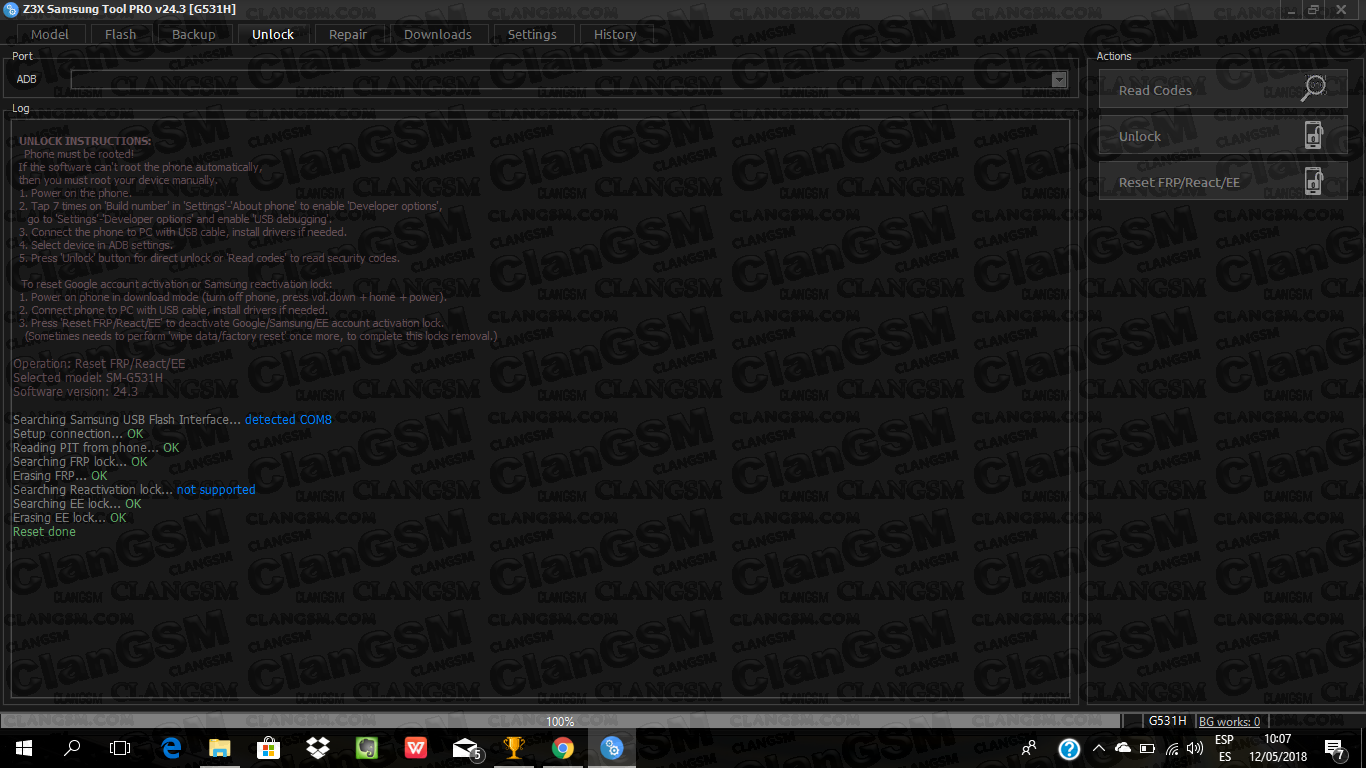The image size is (1366, 768).
Task: Click Z3X Samsung Tool taskbar icon
Action: pyautogui.click(x=612, y=748)
